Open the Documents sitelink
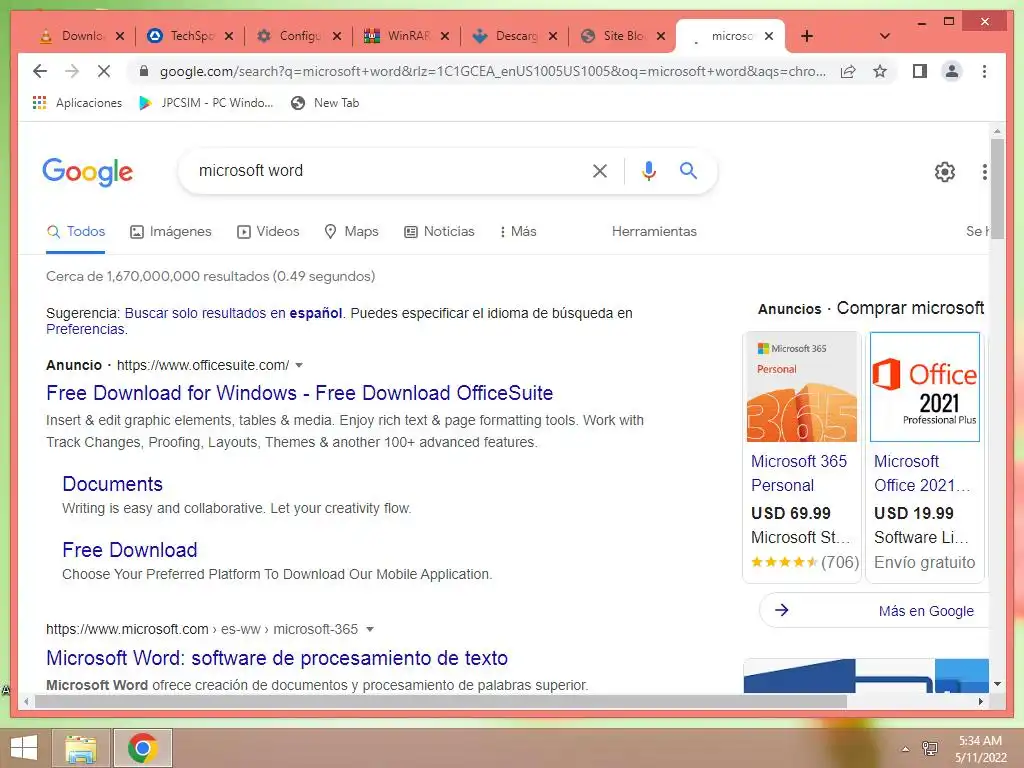The width and height of the screenshot is (1024, 768). (x=112, y=484)
